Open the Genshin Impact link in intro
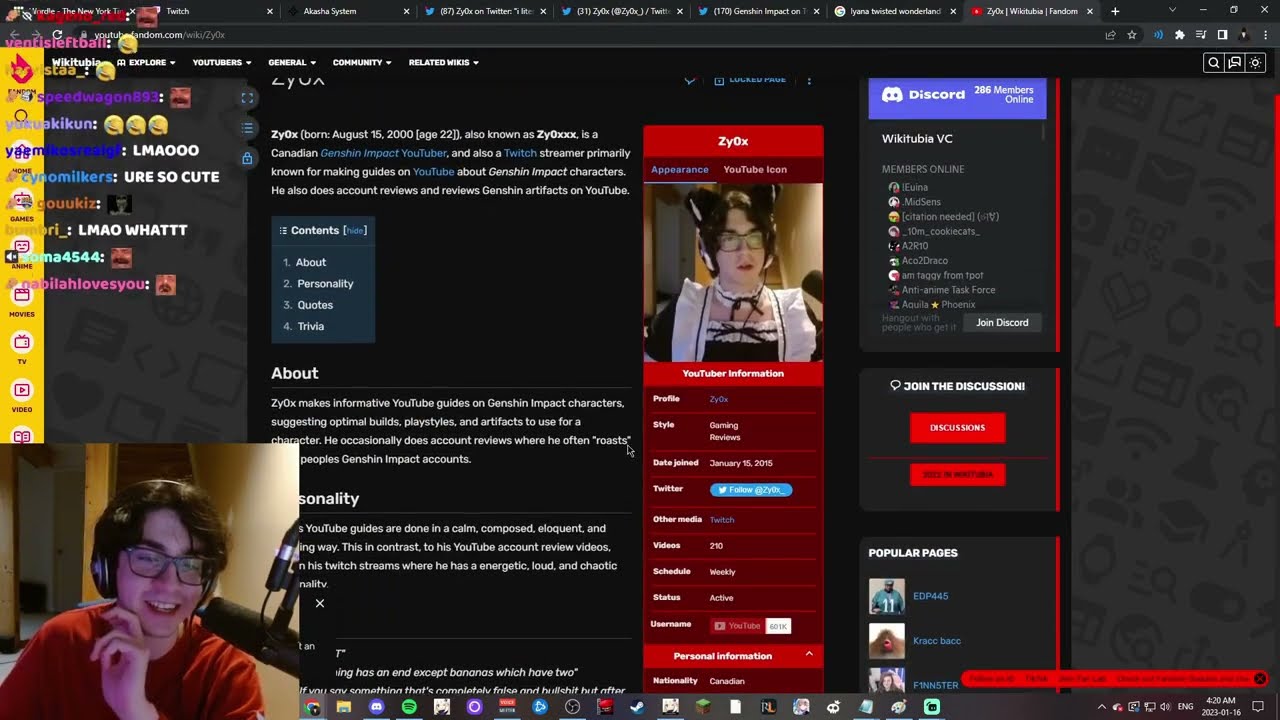 click(358, 153)
